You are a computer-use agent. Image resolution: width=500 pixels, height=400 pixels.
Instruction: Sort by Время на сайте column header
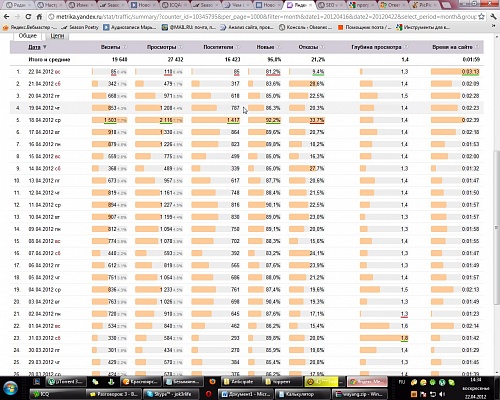pos(452,47)
